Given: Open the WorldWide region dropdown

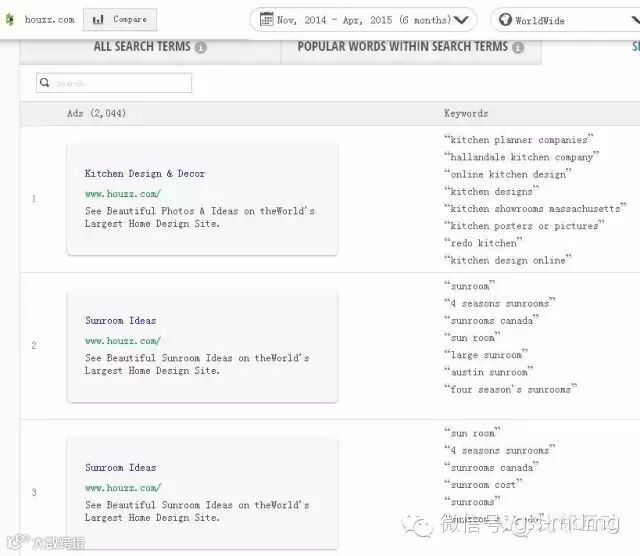Looking at the screenshot, I should pyautogui.click(x=565, y=20).
